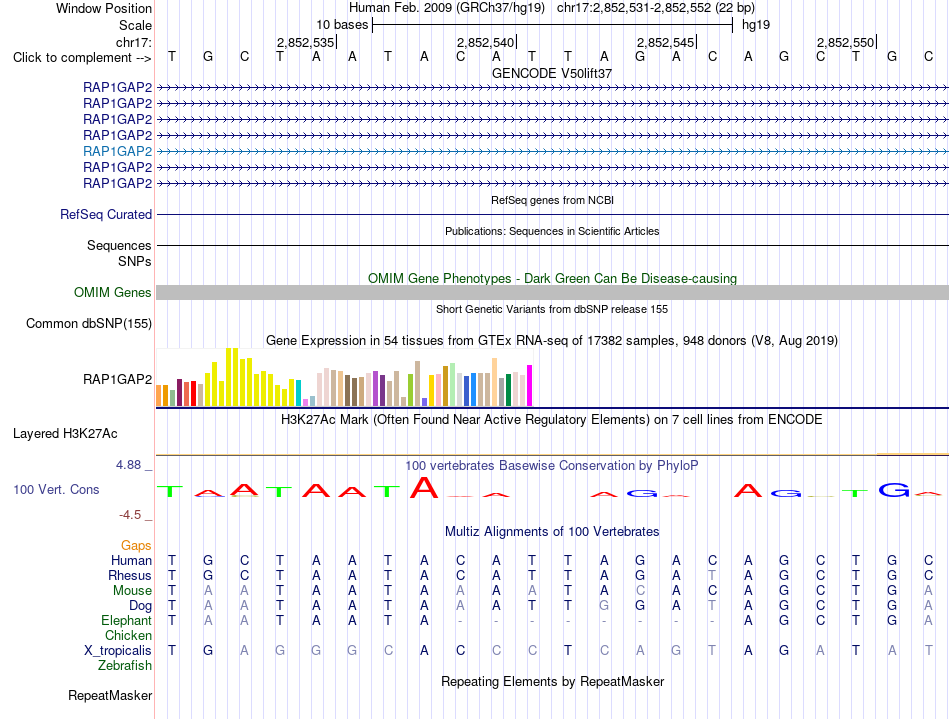Click the tallest red 'A' PhyloP logo letter
Image resolution: width=950 pixels, height=719 pixels.
(424, 487)
